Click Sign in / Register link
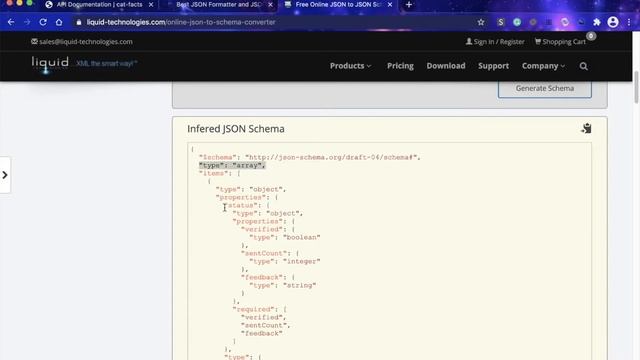640x360 pixels. click(495, 42)
